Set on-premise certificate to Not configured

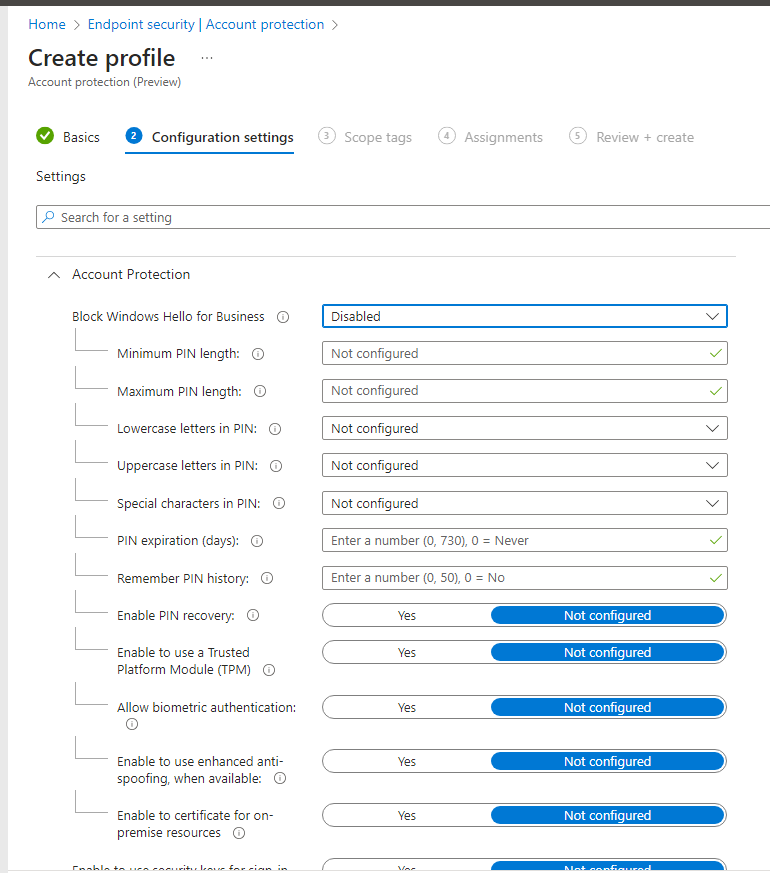click(x=607, y=815)
